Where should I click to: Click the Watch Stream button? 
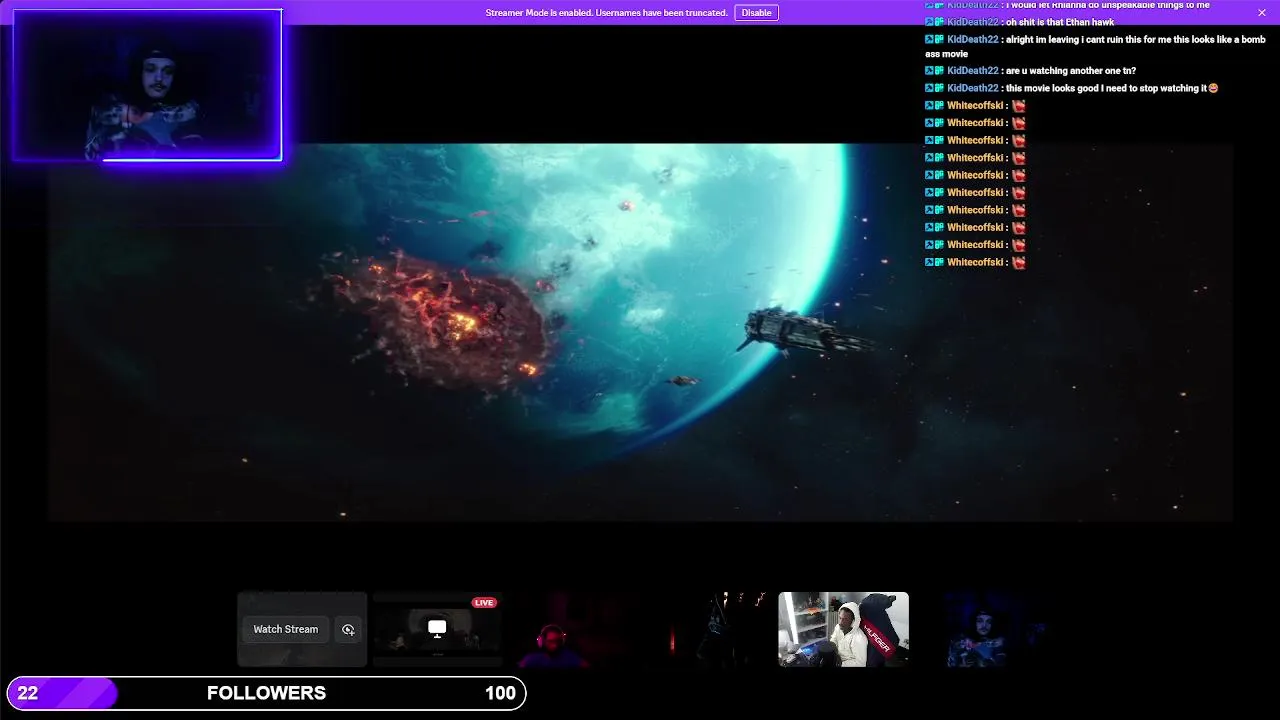[285, 629]
